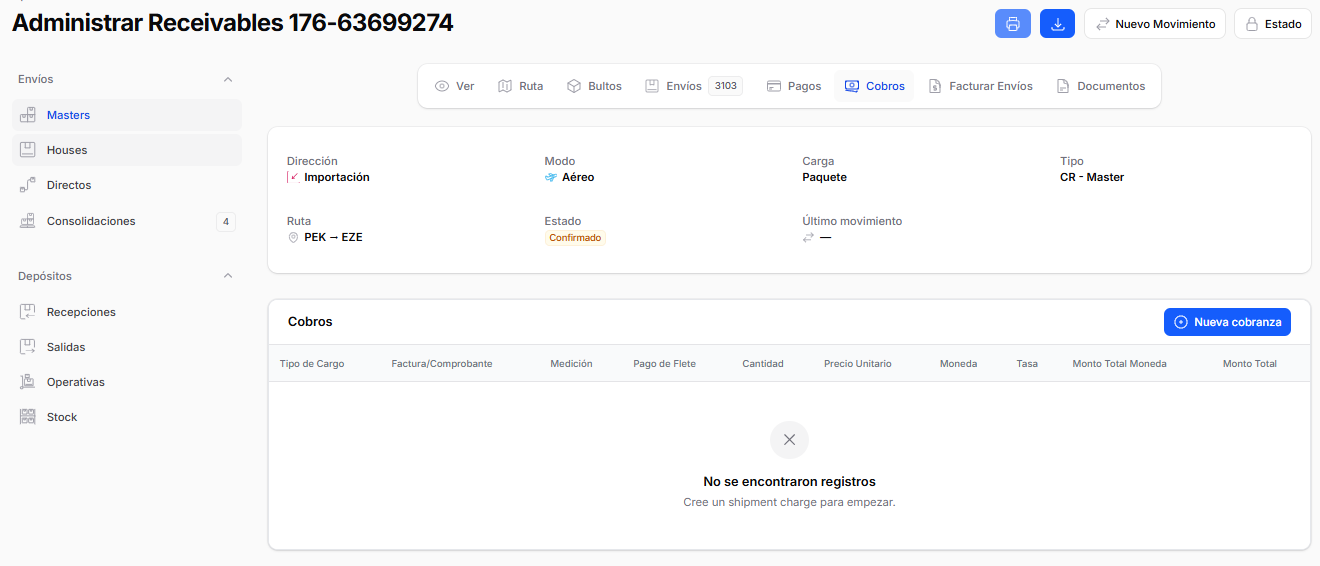Click the Moneda column header
The image size is (1320, 566).
coord(959,364)
